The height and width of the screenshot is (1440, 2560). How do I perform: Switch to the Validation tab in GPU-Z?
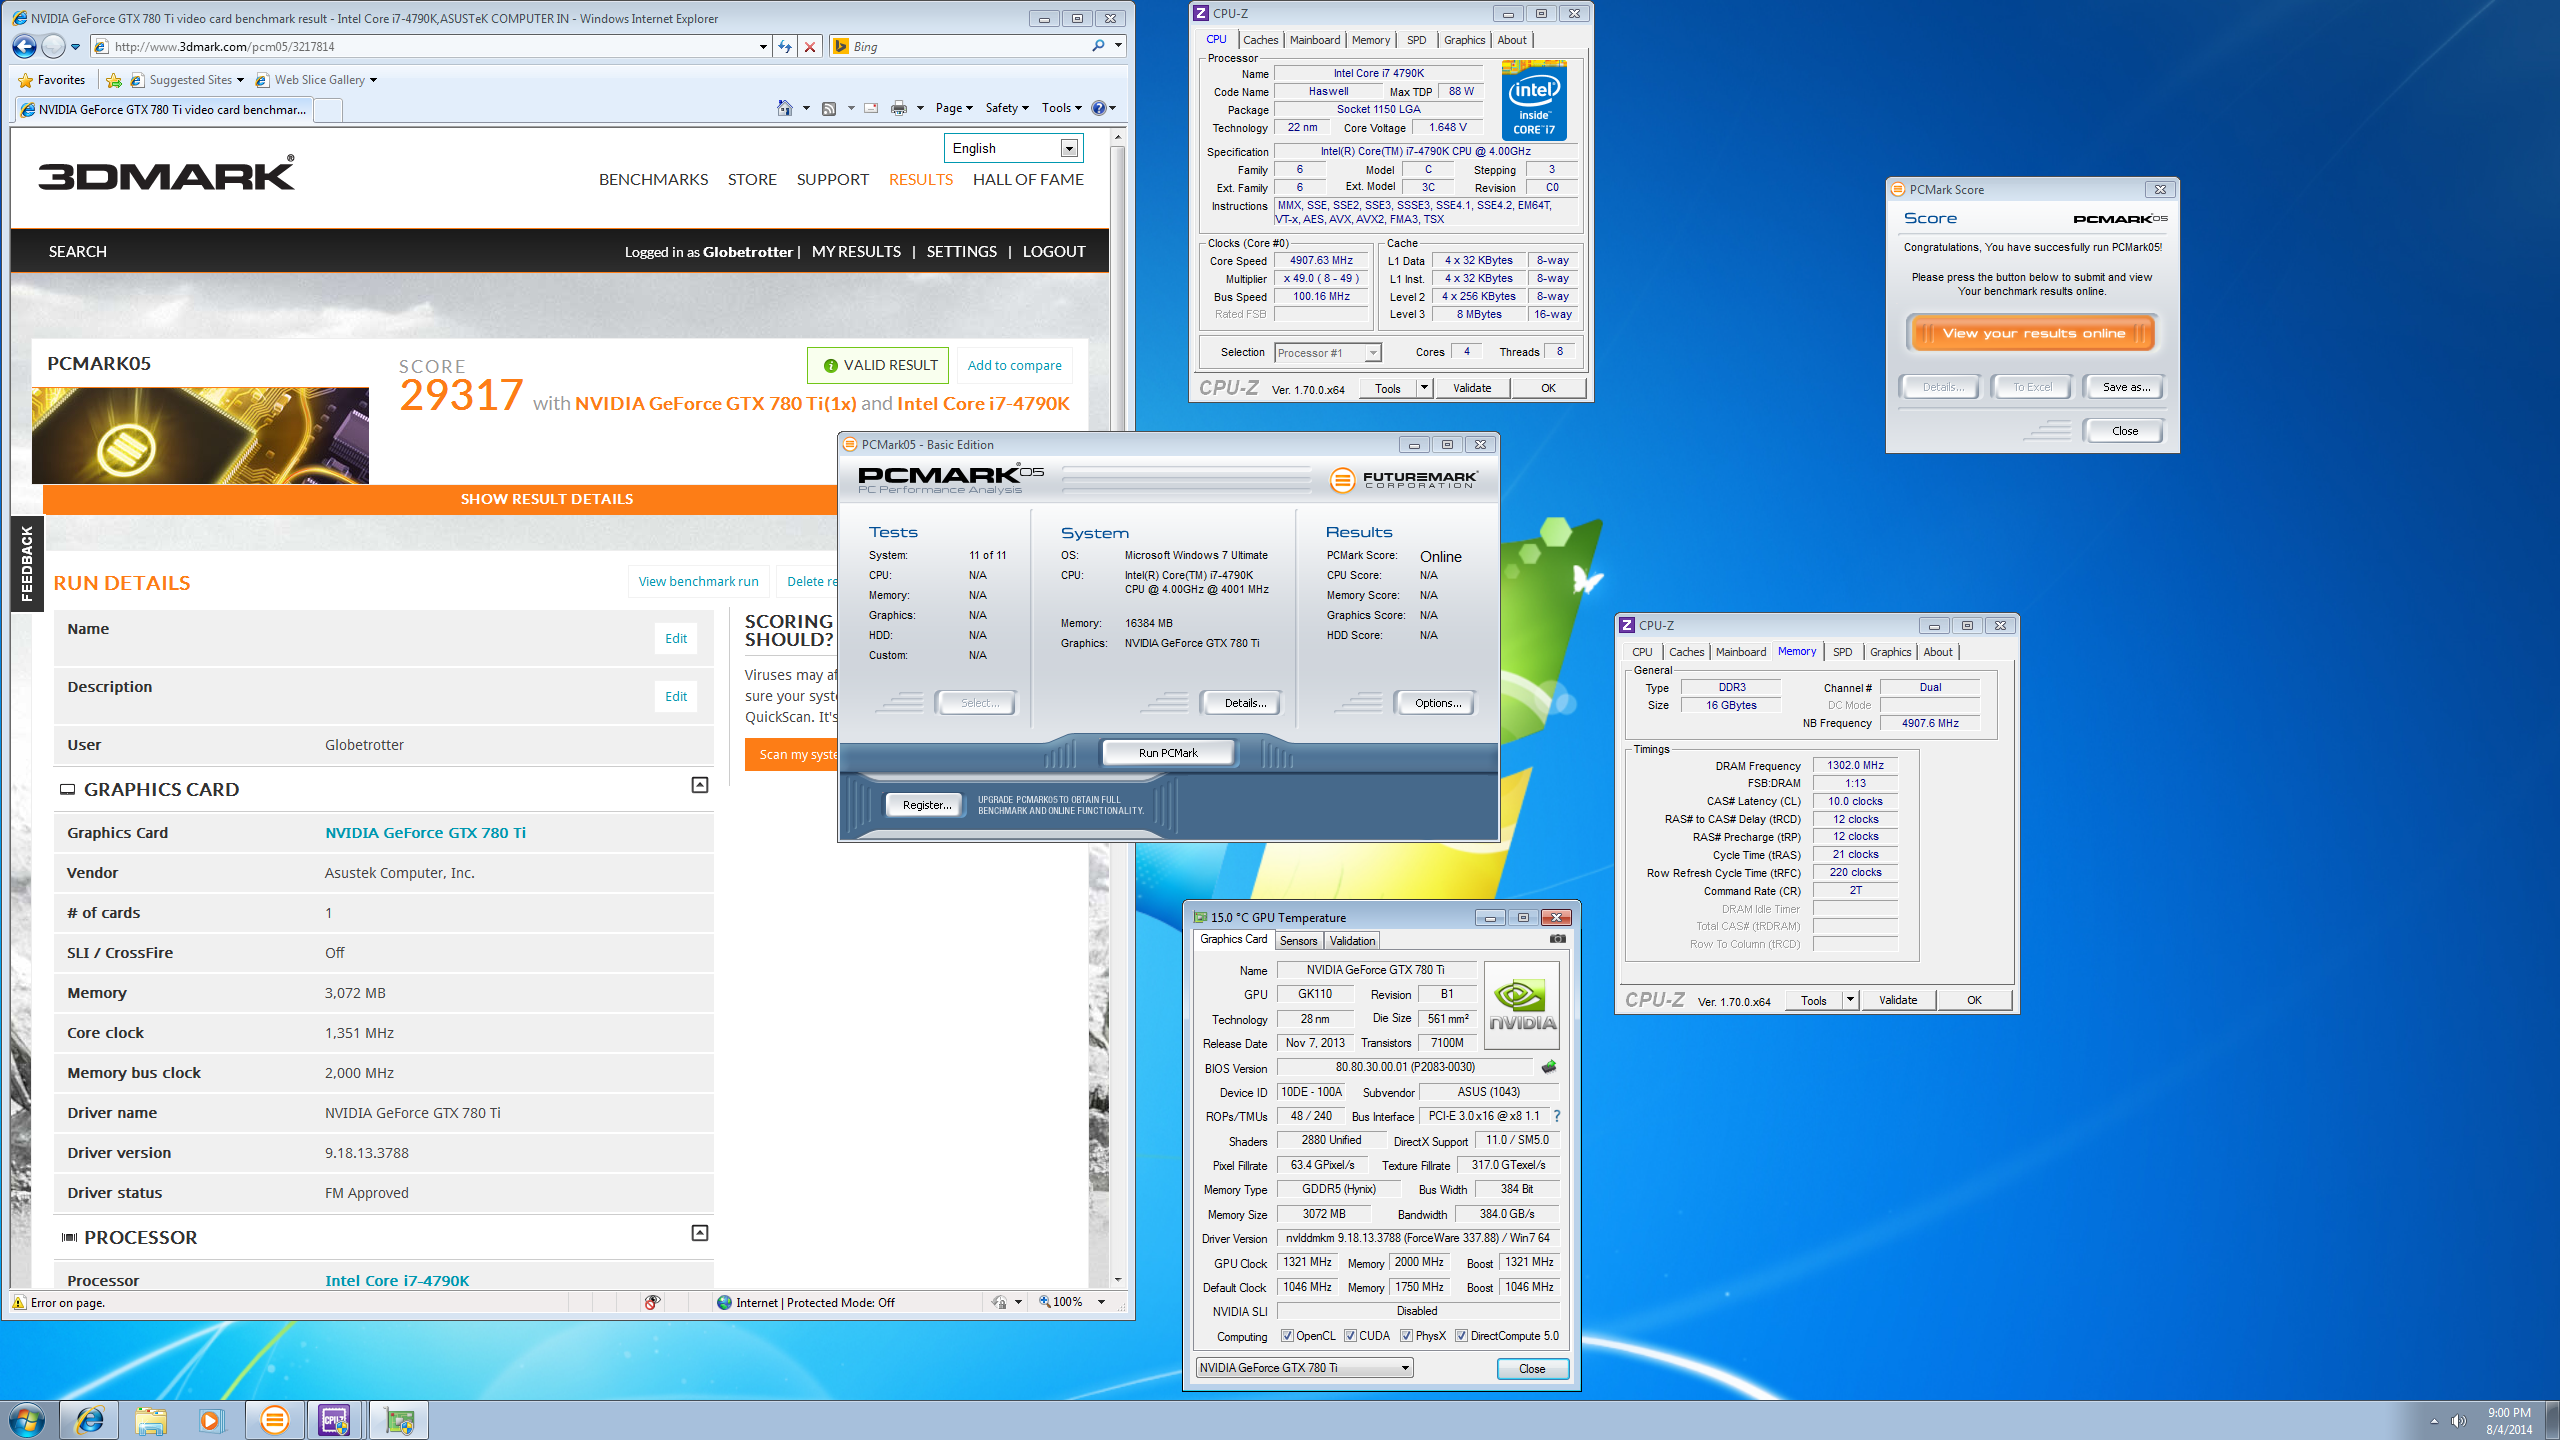pos(1352,940)
